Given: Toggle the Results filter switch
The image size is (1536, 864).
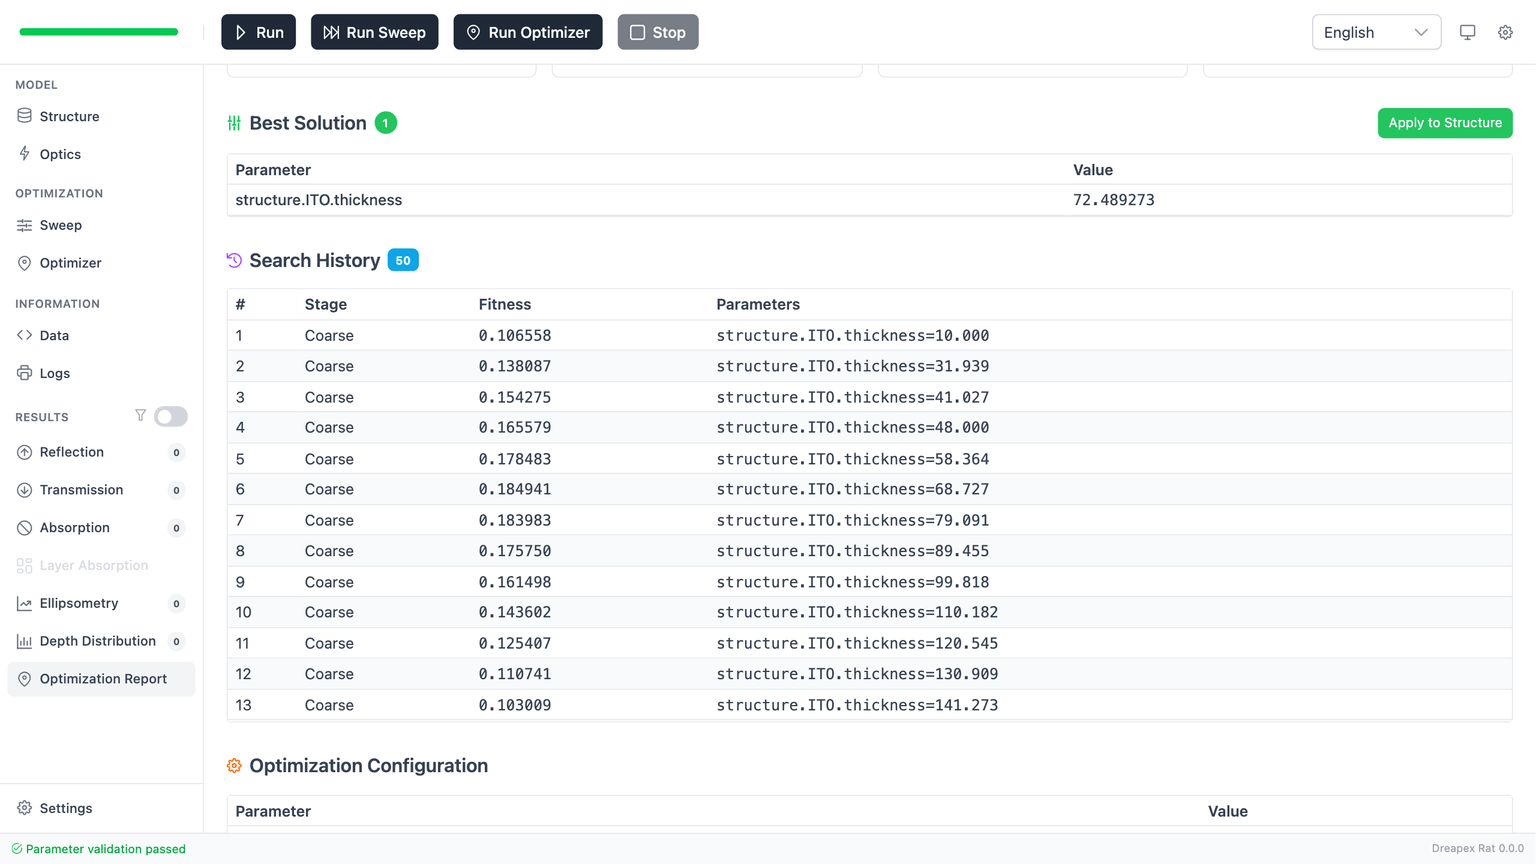Looking at the screenshot, I should tap(171, 416).
